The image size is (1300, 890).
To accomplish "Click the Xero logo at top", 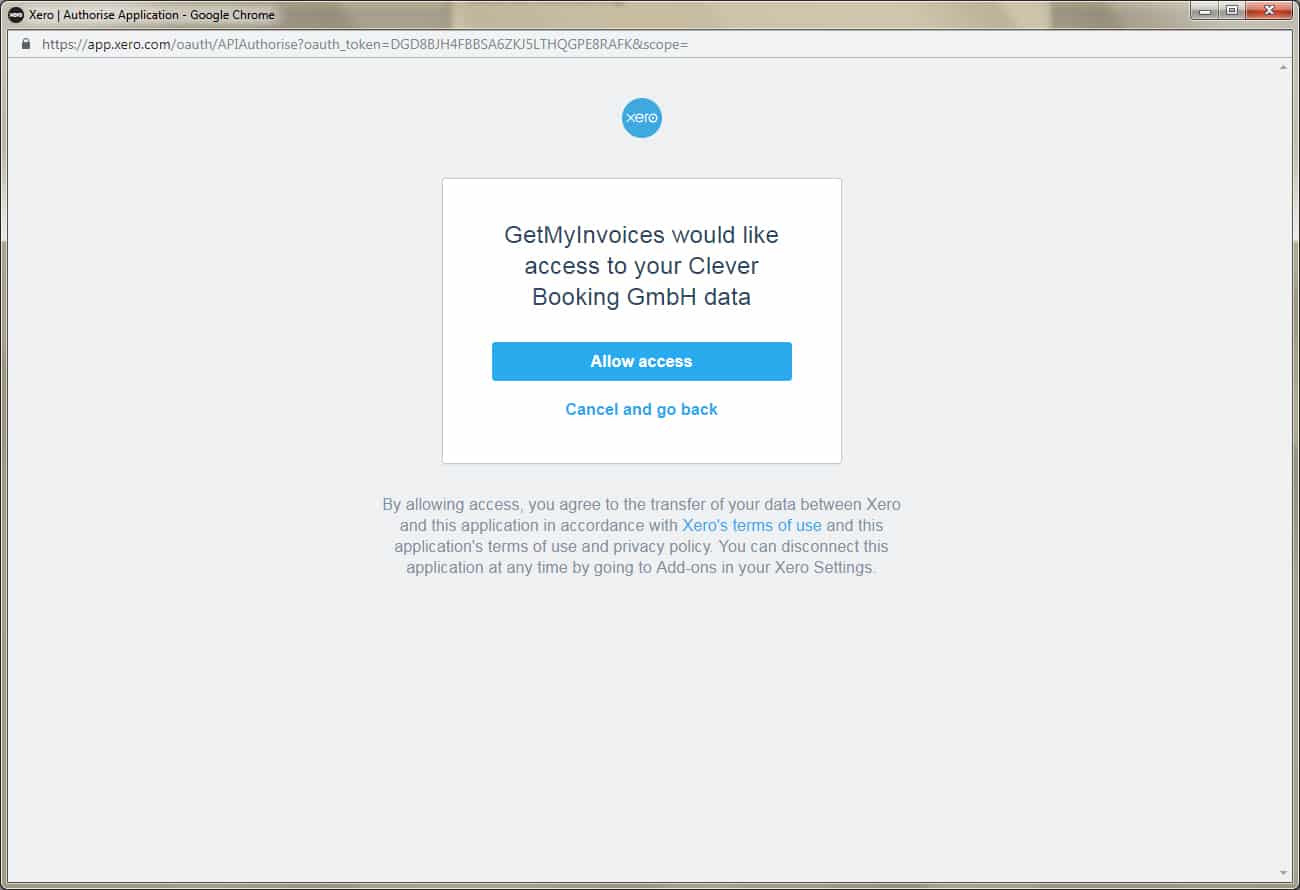I will pyautogui.click(x=641, y=118).
